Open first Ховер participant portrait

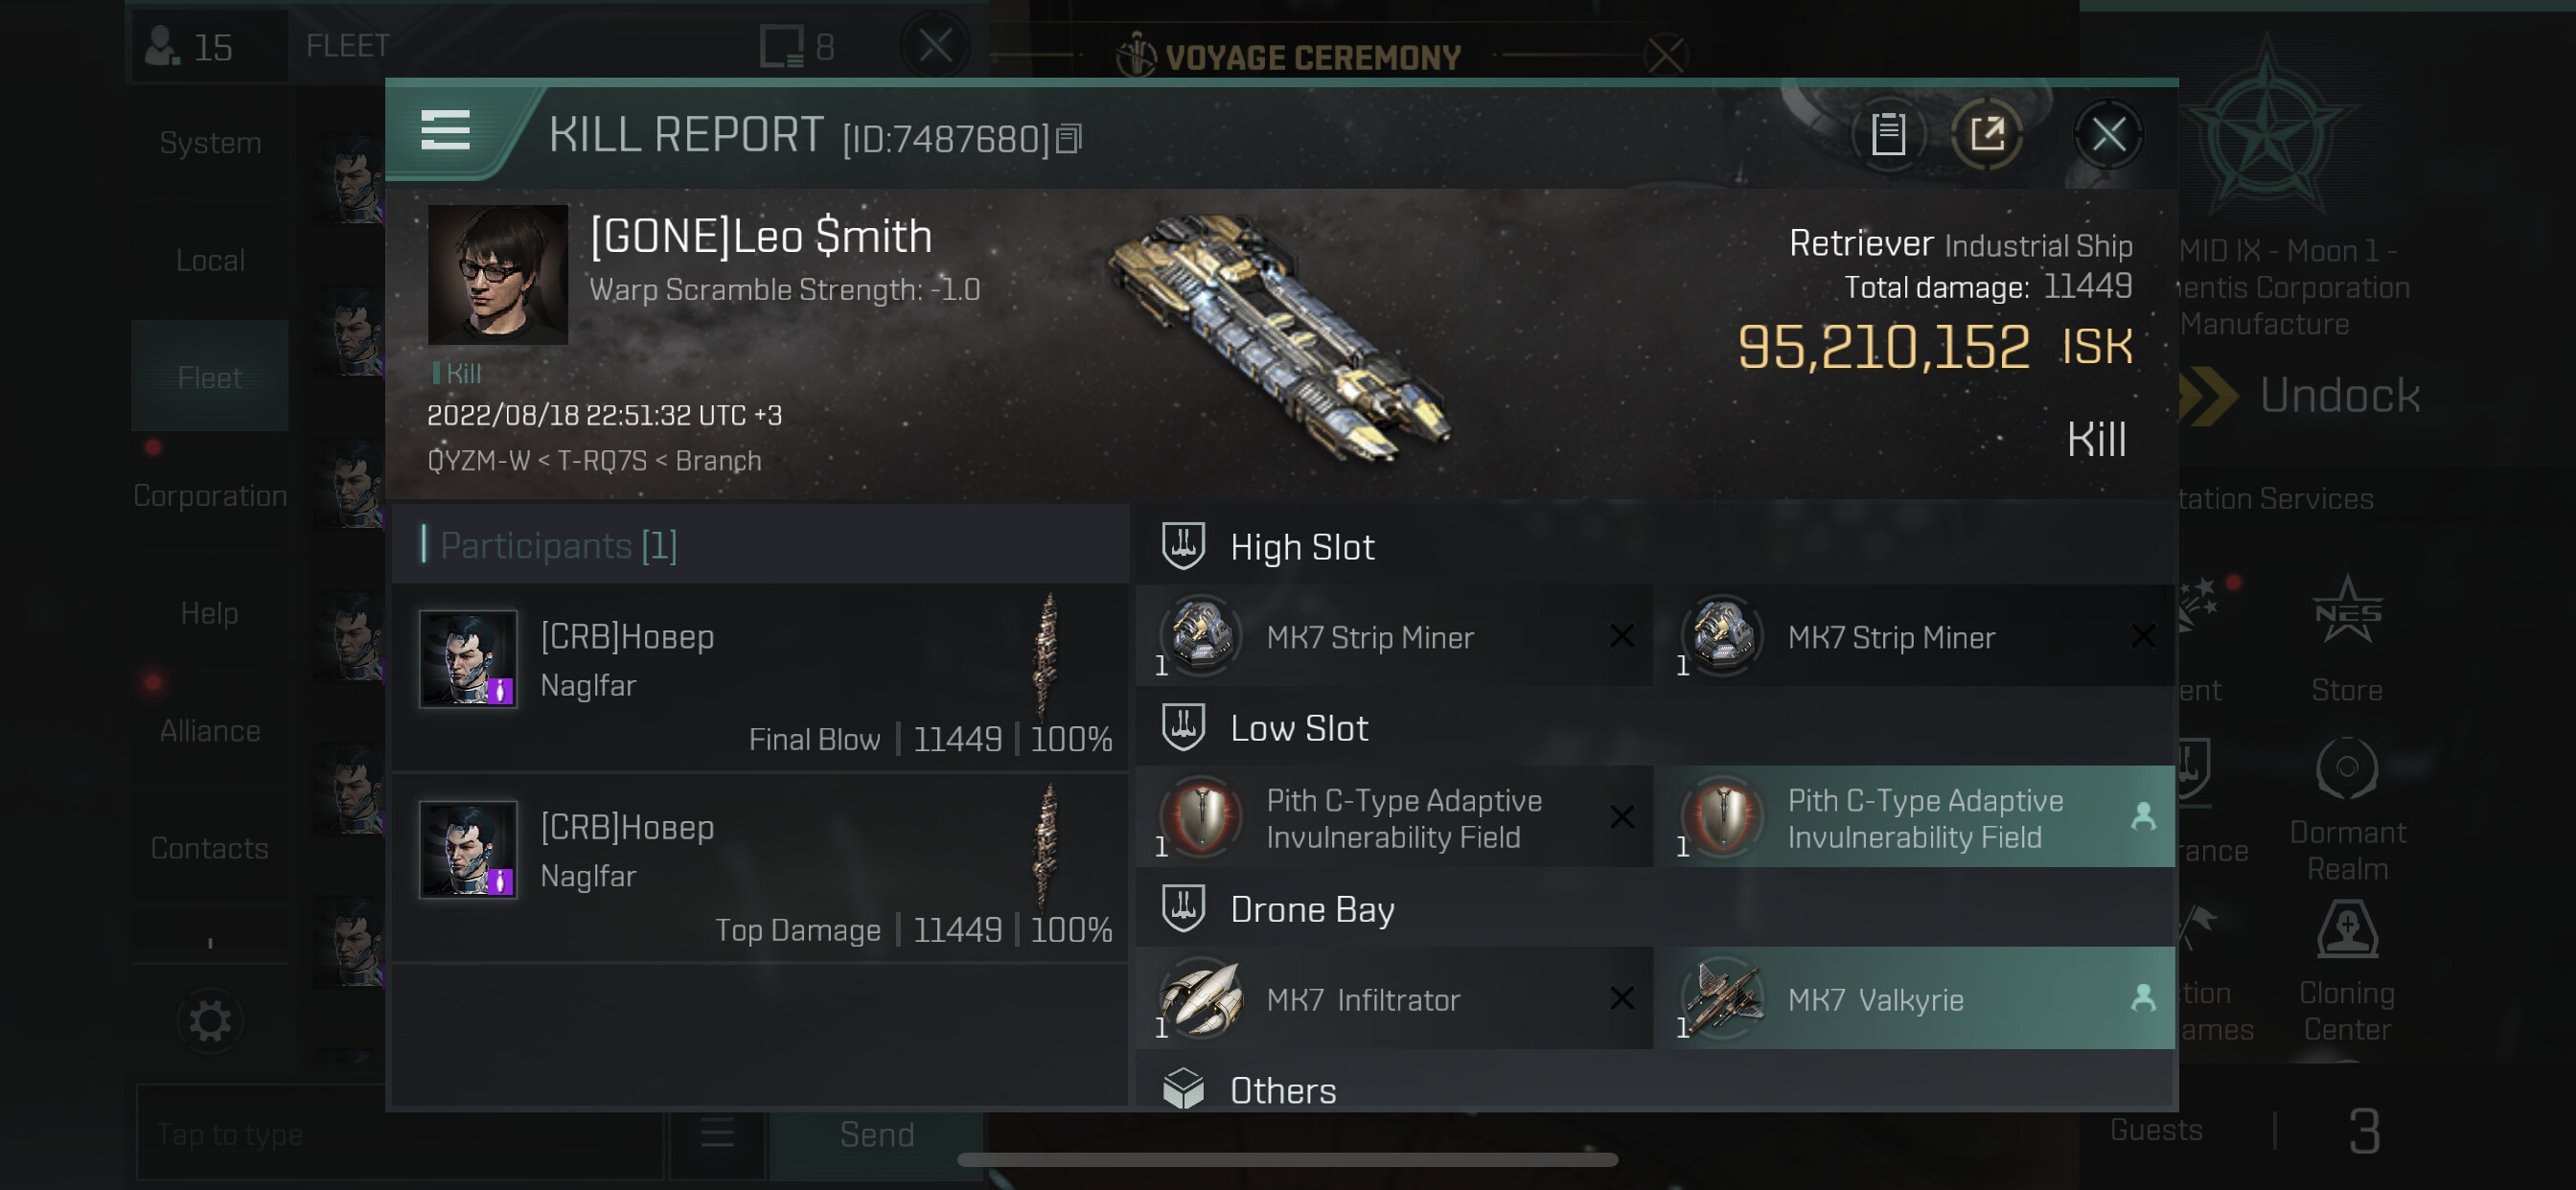(x=468, y=659)
